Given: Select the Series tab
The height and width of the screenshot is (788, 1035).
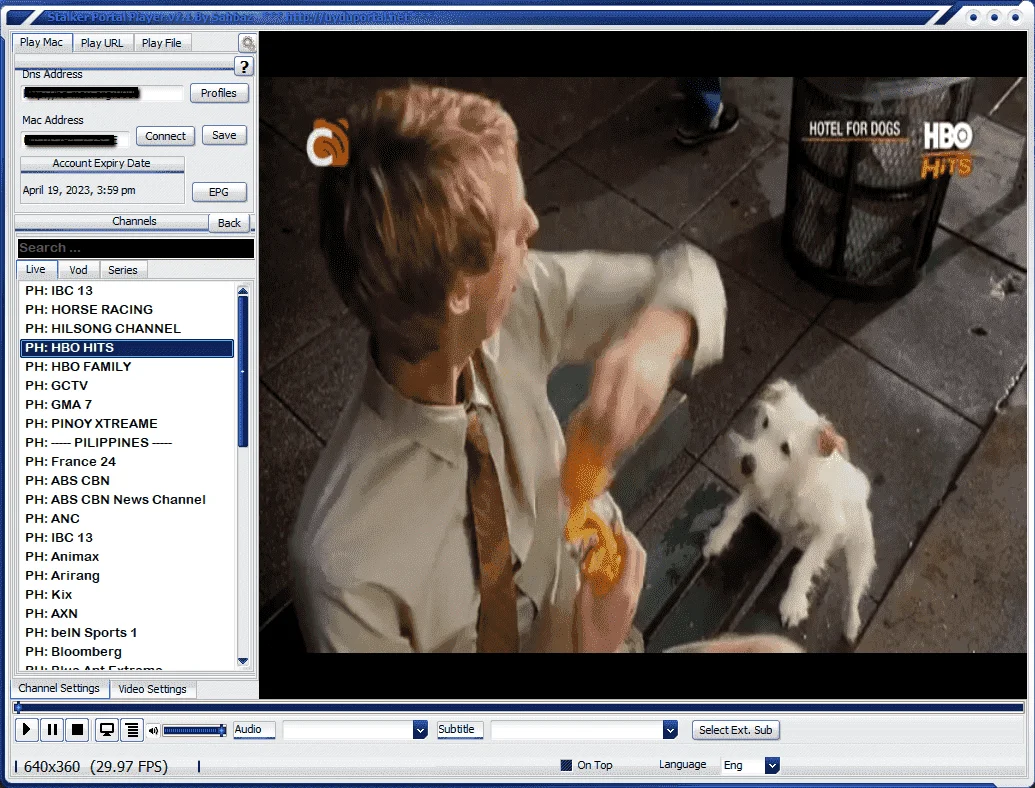Looking at the screenshot, I should tap(123, 270).
